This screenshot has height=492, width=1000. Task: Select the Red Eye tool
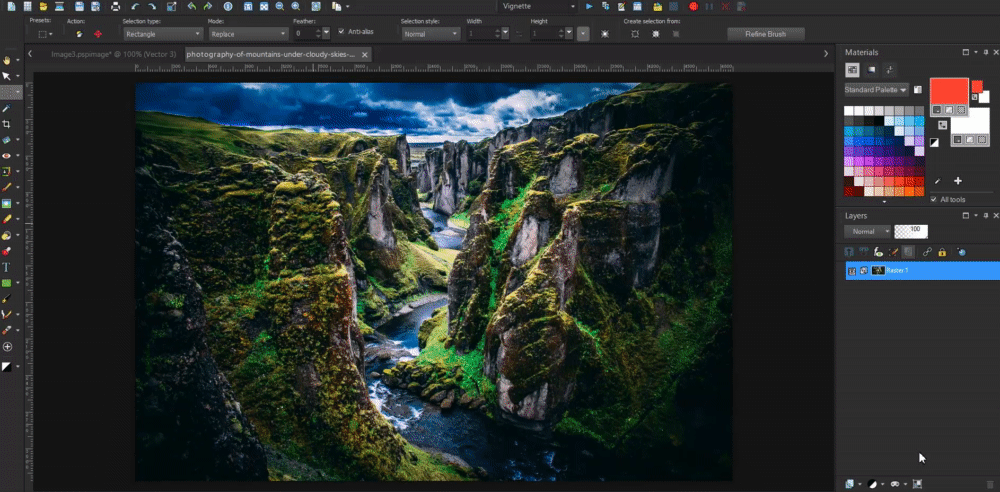coord(7,156)
